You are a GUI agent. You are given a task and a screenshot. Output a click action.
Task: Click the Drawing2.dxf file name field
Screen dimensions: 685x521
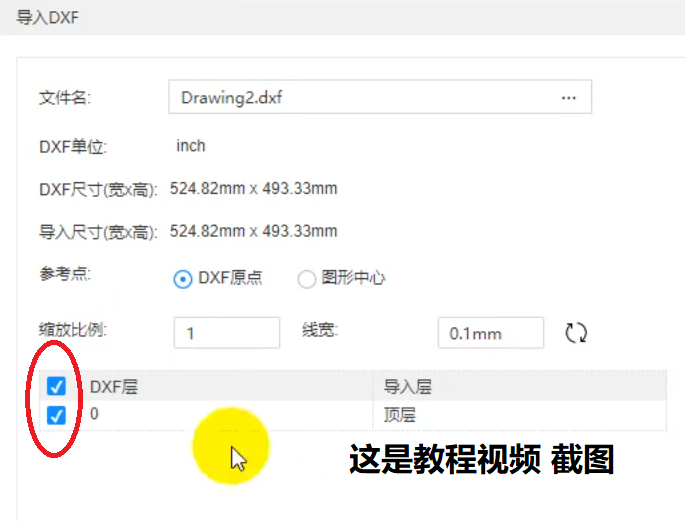click(360, 98)
